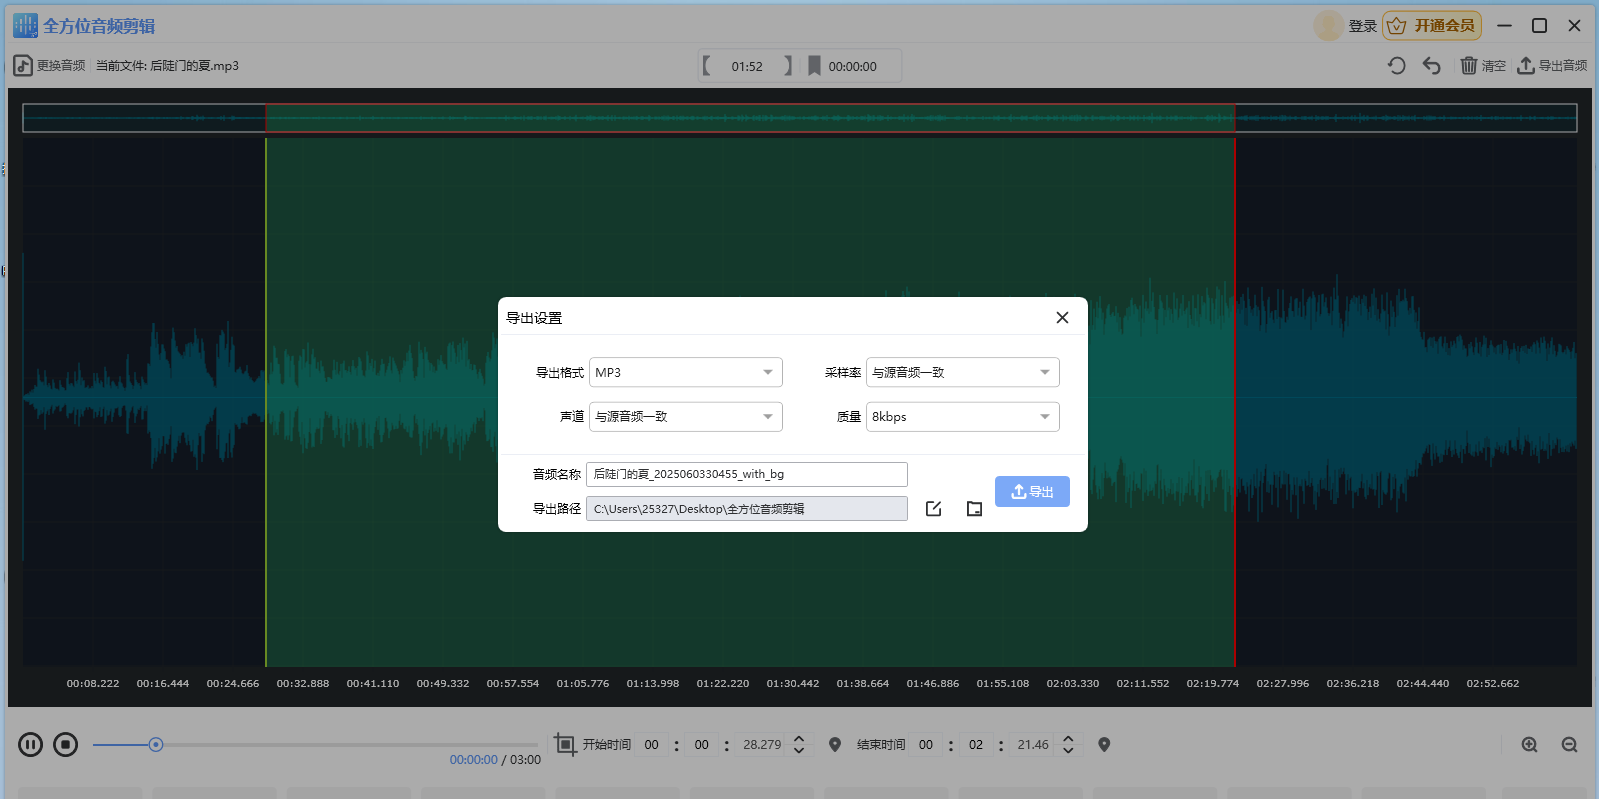Click the undo arrow icon
This screenshot has width=1599, height=799.
pos(1432,66)
